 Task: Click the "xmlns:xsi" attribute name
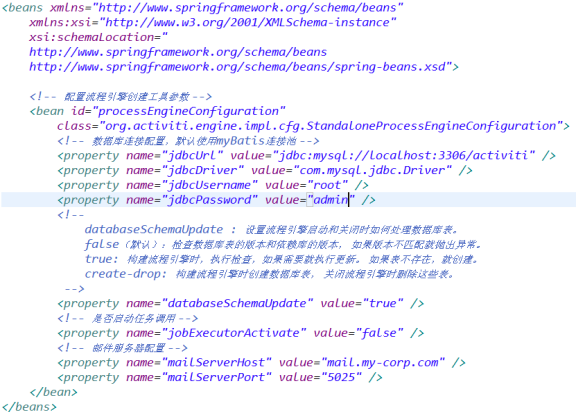[x=60, y=22]
